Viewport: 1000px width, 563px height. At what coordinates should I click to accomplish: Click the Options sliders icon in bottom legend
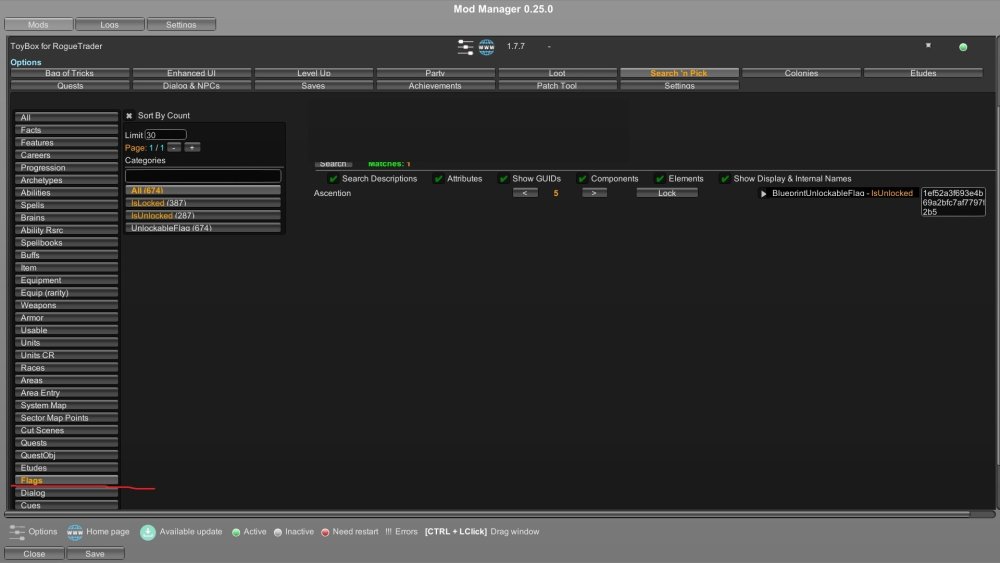(17, 532)
